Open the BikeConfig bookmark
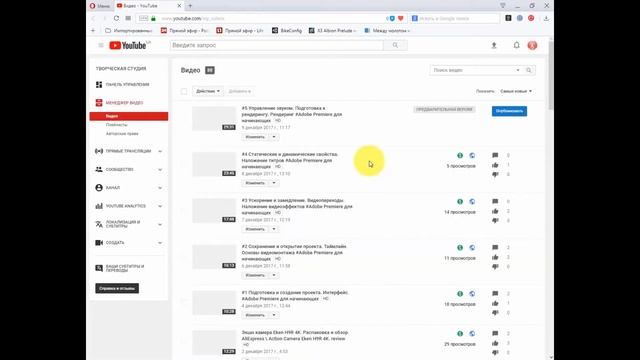Viewport: 640px width, 360px height. pos(287,31)
